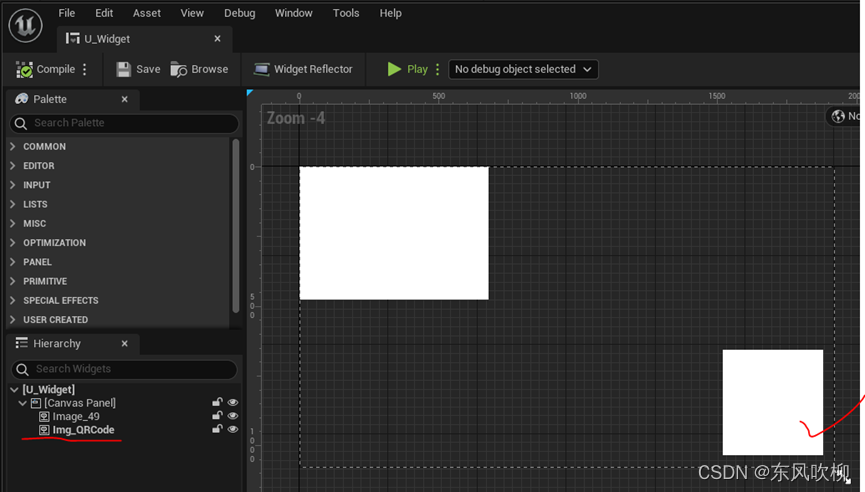Select the U_Widget editor tab
The image size is (865, 492).
click(145, 39)
